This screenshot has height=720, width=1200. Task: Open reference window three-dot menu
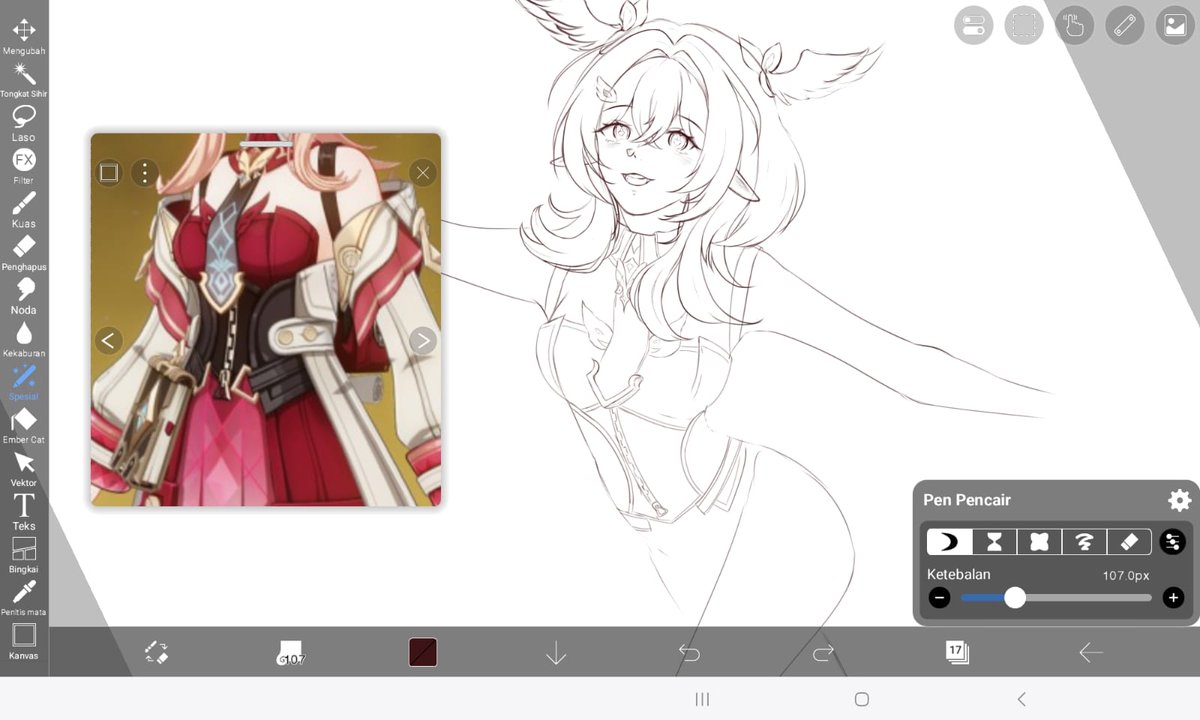[144, 173]
